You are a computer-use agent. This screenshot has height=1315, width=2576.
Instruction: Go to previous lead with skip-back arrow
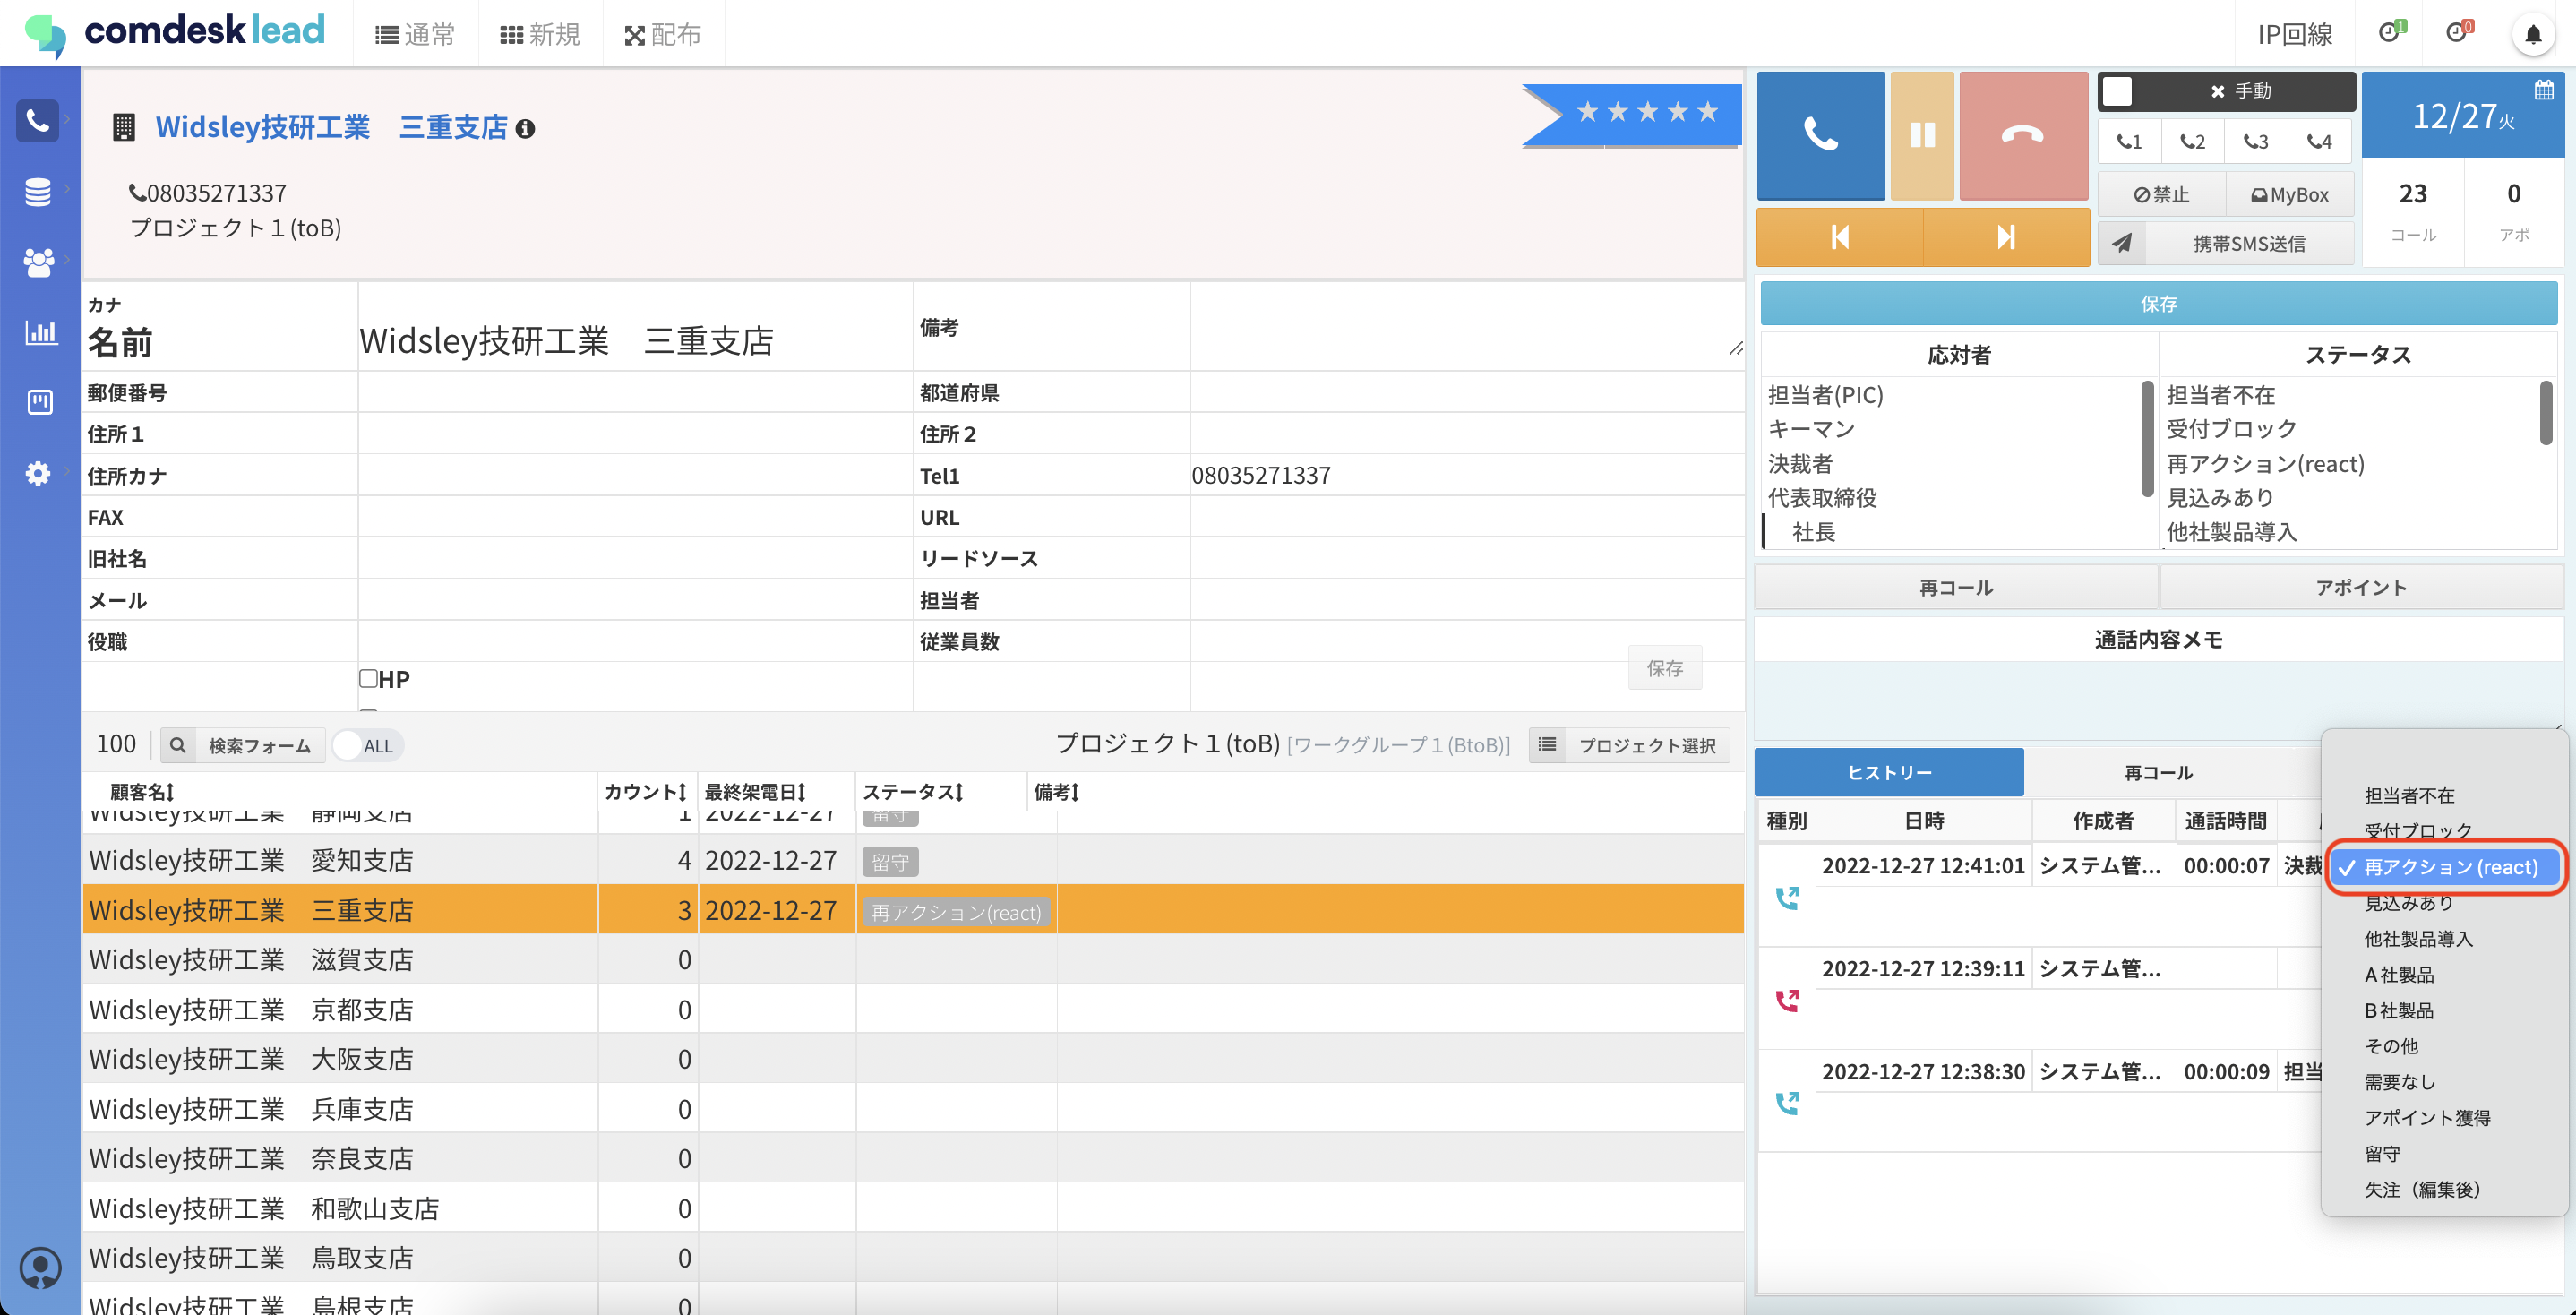pos(1839,237)
